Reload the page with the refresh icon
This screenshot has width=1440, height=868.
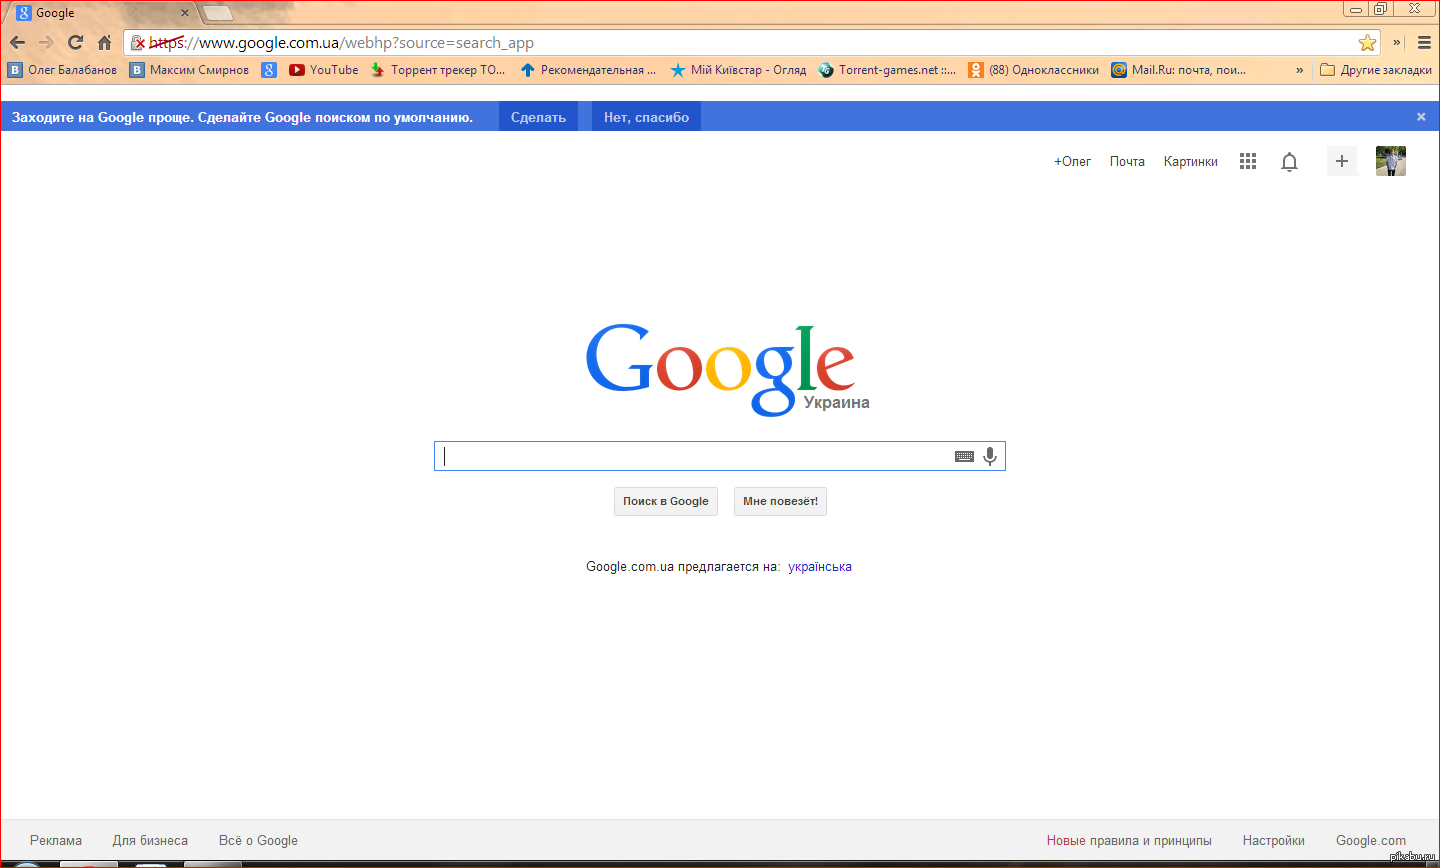tap(75, 42)
